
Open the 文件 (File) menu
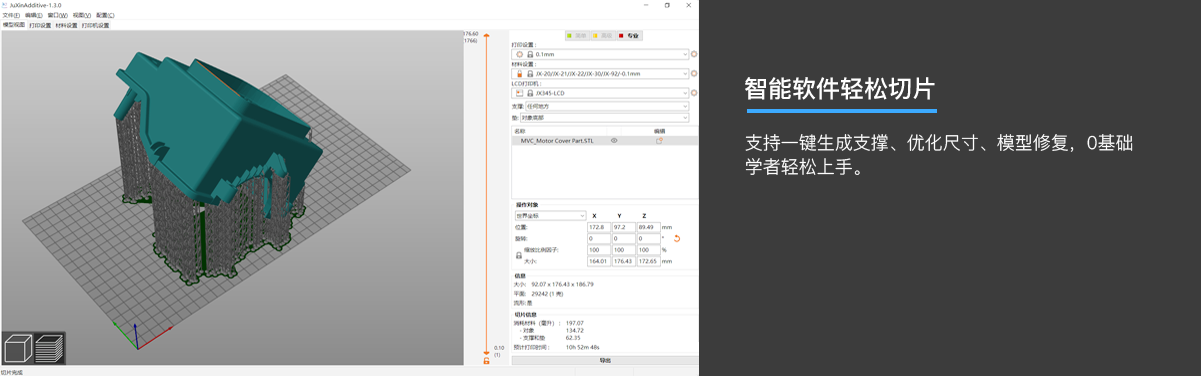[x=11, y=15]
